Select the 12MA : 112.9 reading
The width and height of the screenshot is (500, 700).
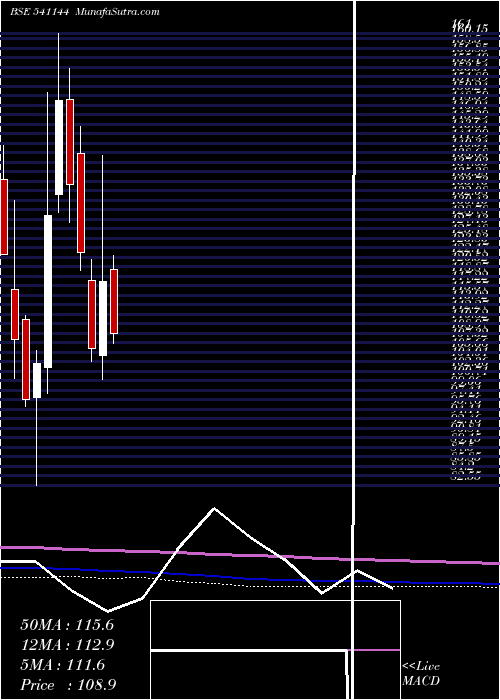[67, 645]
